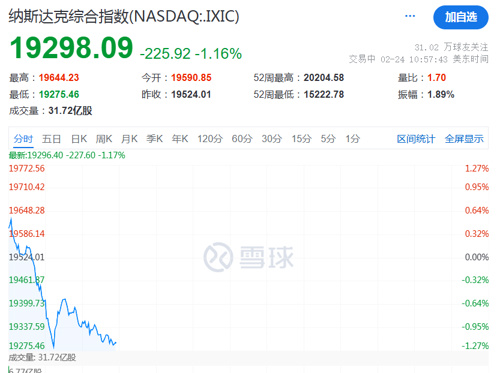Open the 15分 chart tab
Image resolution: width=500 pixels, height=373 pixels.
tap(302, 139)
